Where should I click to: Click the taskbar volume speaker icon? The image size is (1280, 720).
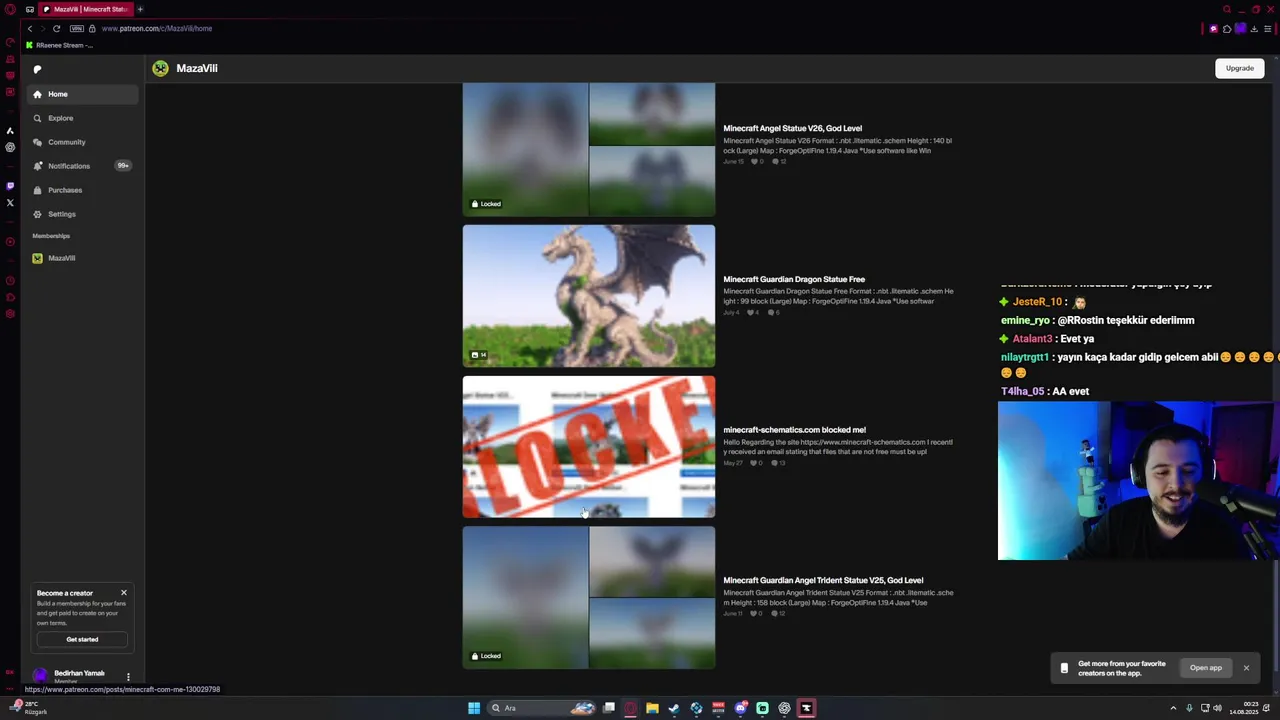coord(1217,708)
